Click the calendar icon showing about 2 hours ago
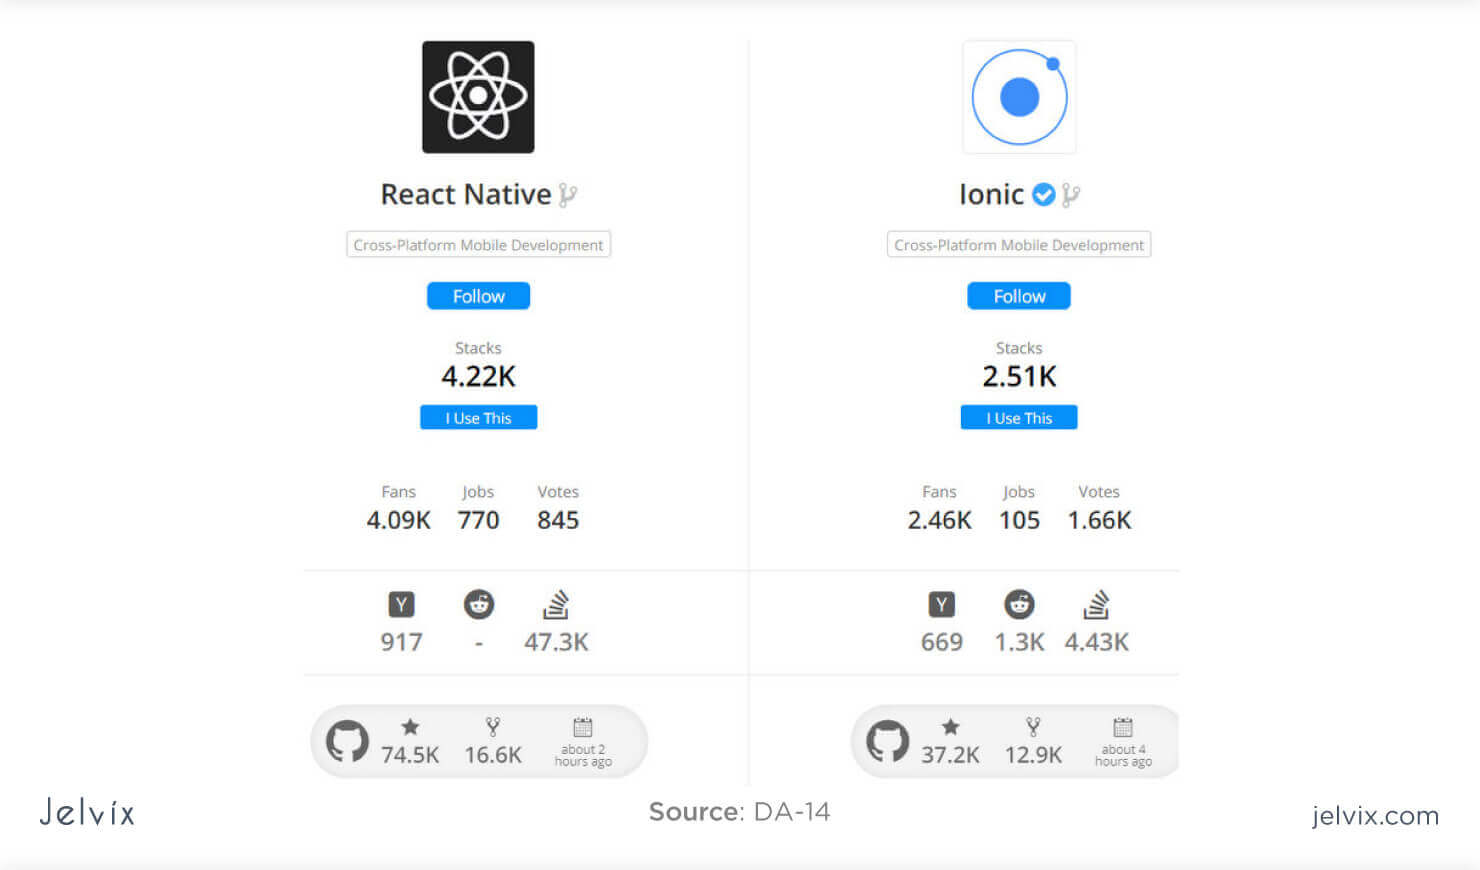Viewport: 1480px width, 870px height. coord(583,728)
